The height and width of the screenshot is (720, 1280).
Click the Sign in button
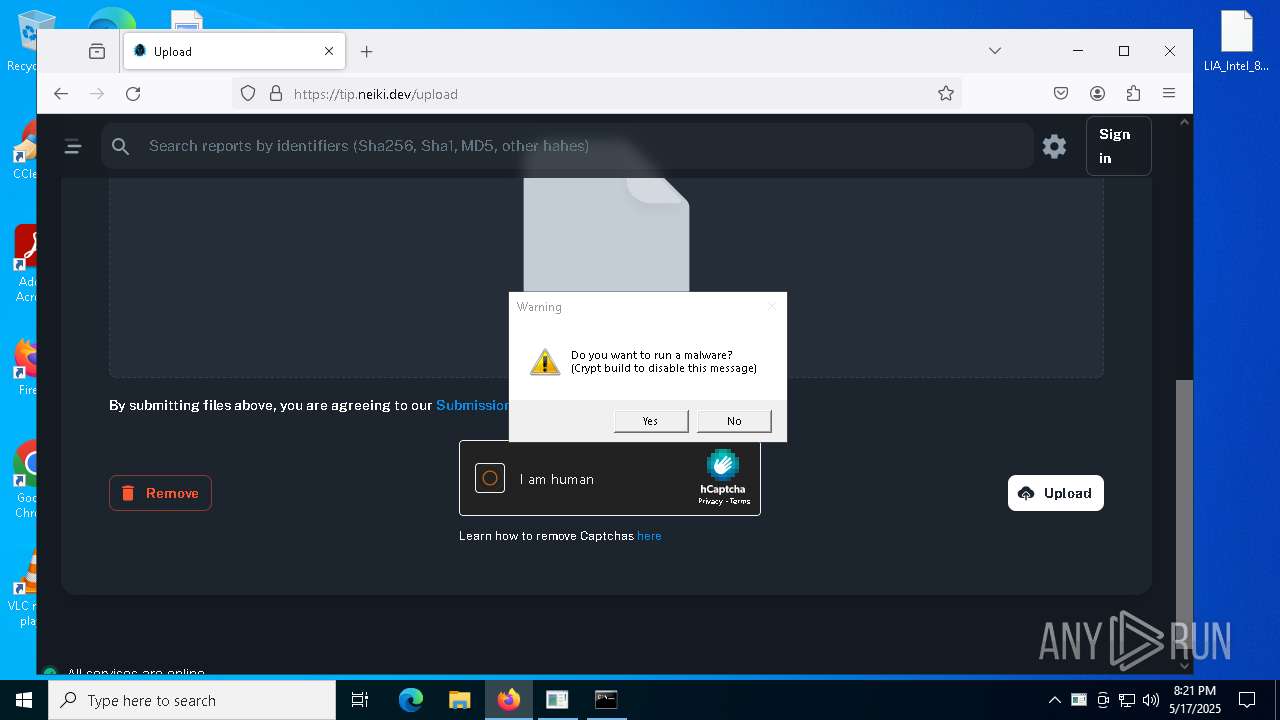coord(1118,146)
